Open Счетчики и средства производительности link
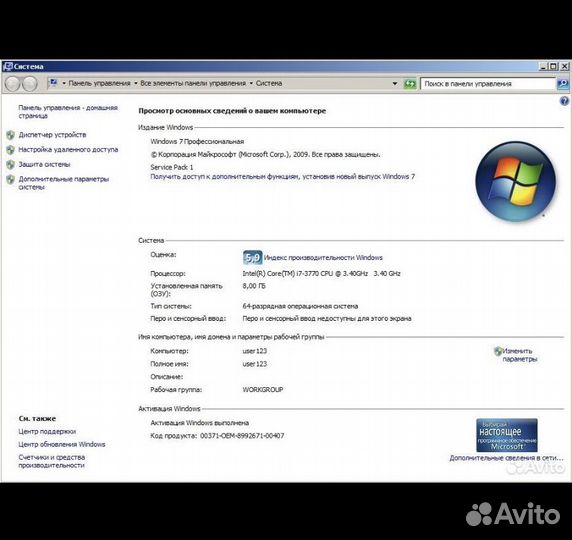The height and width of the screenshot is (540, 572). tap(51, 461)
